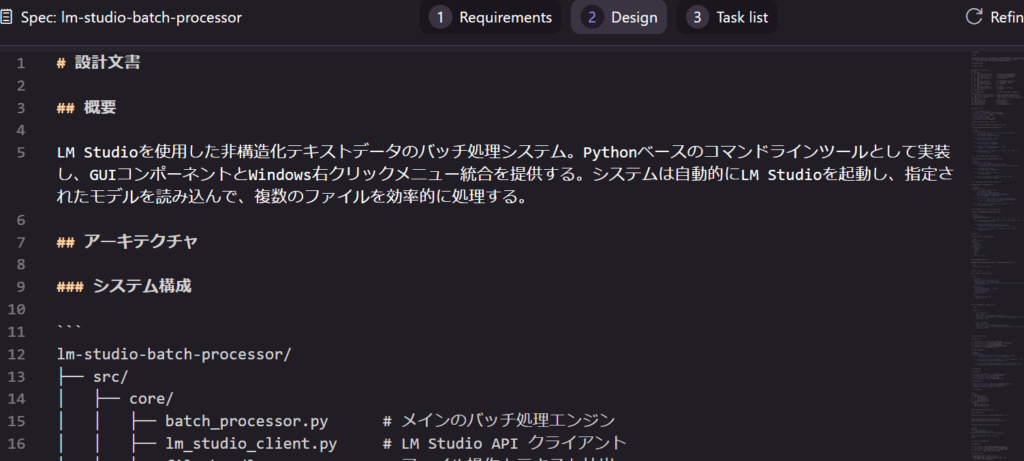Image resolution: width=1024 pixels, height=461 pixels.
Task: Click the '# 設計文書' heading line
Action: (98, 63)
